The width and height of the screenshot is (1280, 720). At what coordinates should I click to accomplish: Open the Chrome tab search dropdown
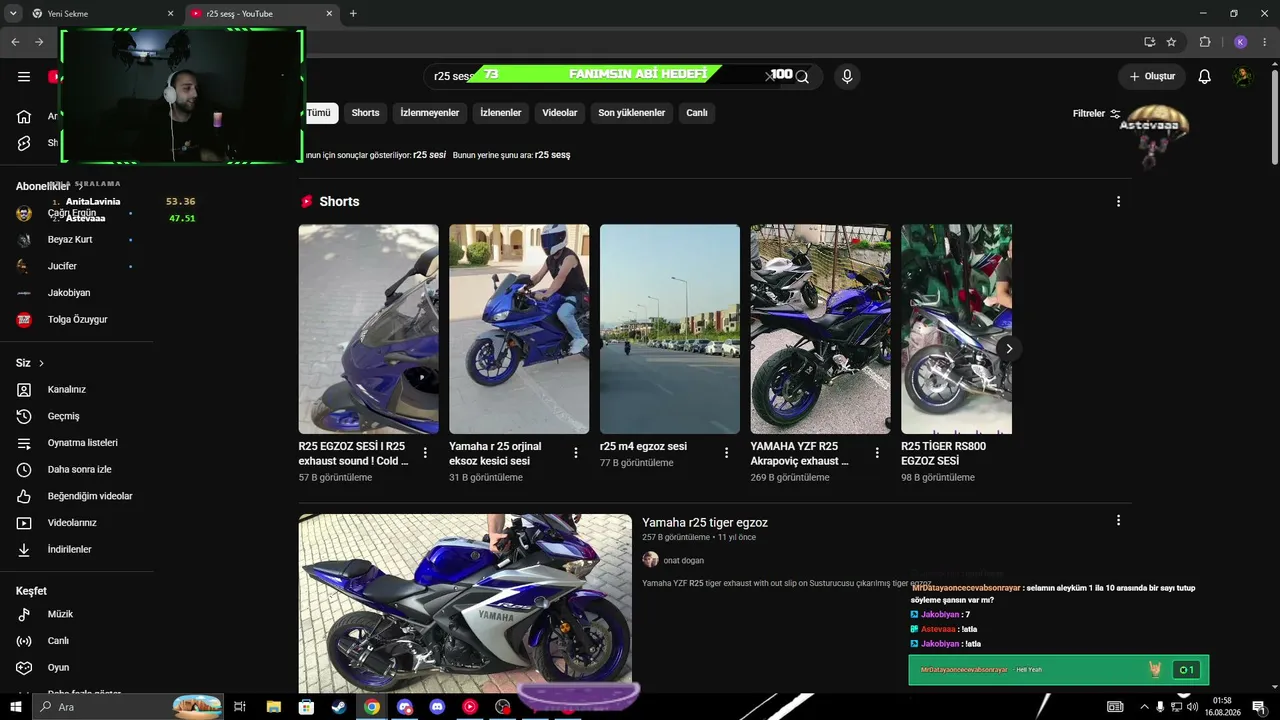13,14
